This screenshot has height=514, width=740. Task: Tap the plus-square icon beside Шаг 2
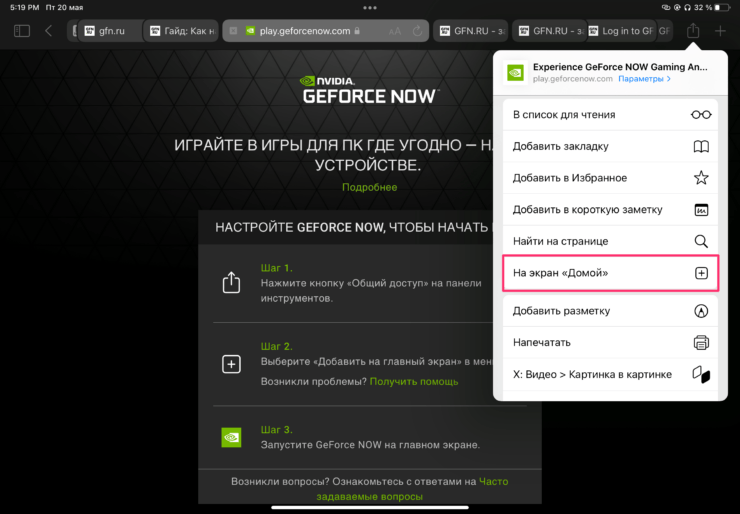(231, 364)
